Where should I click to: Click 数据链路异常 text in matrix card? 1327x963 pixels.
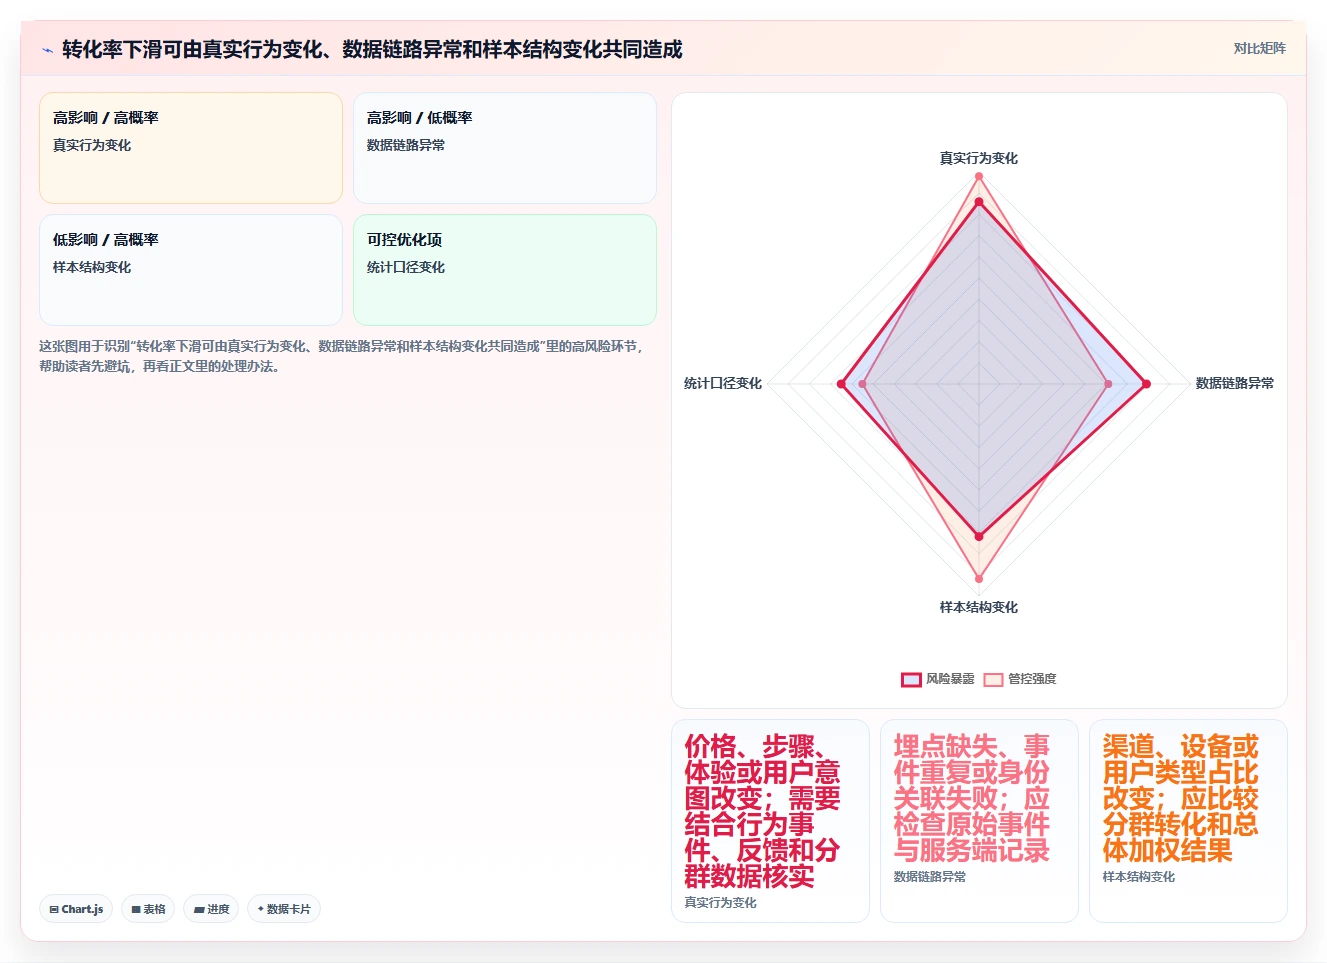tap(406, 145)
